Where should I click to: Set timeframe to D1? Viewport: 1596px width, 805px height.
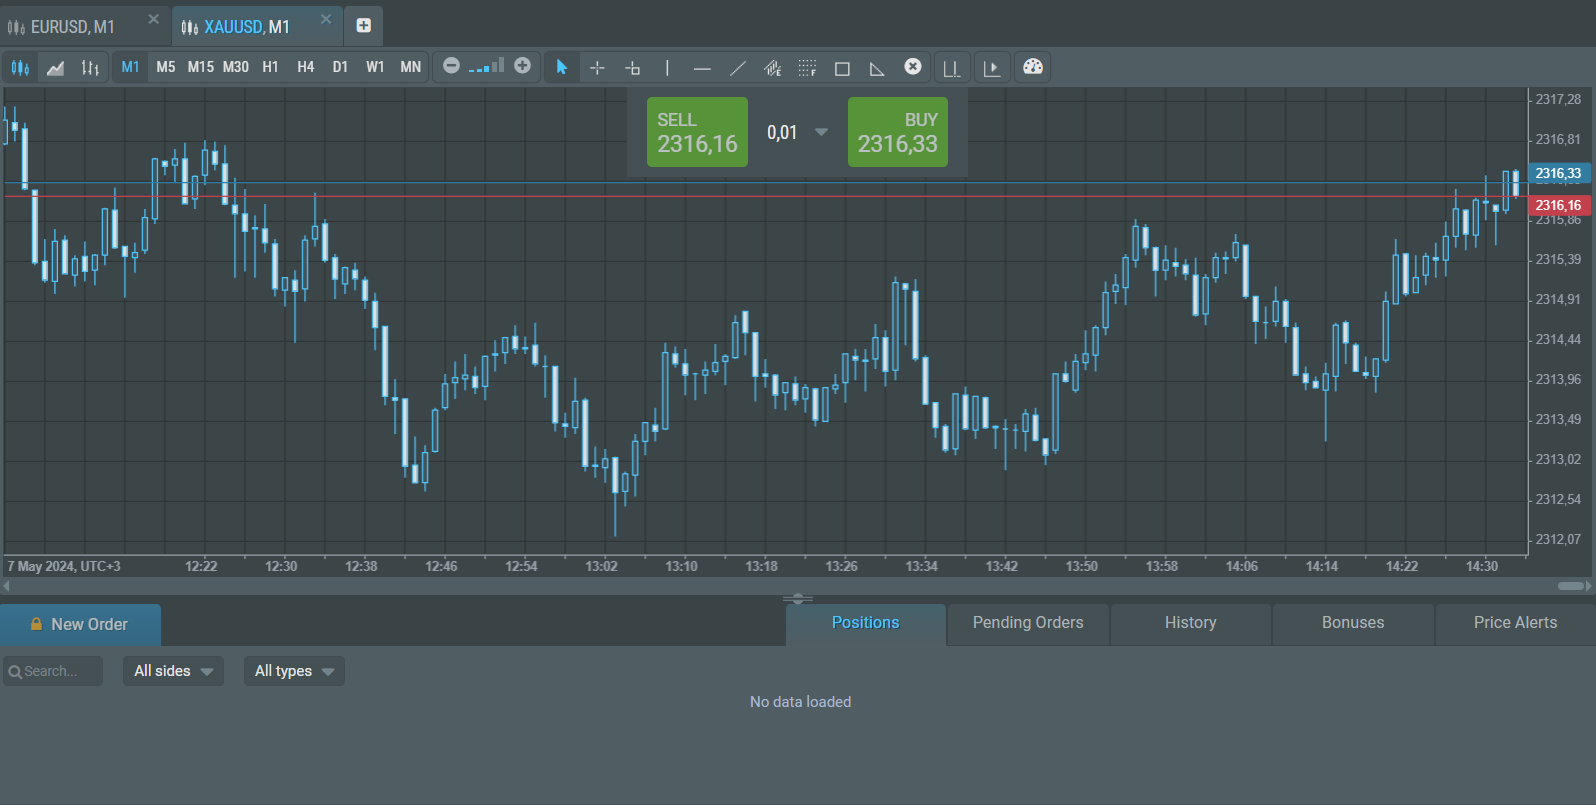pyautogui.click(x=340, y=67)
